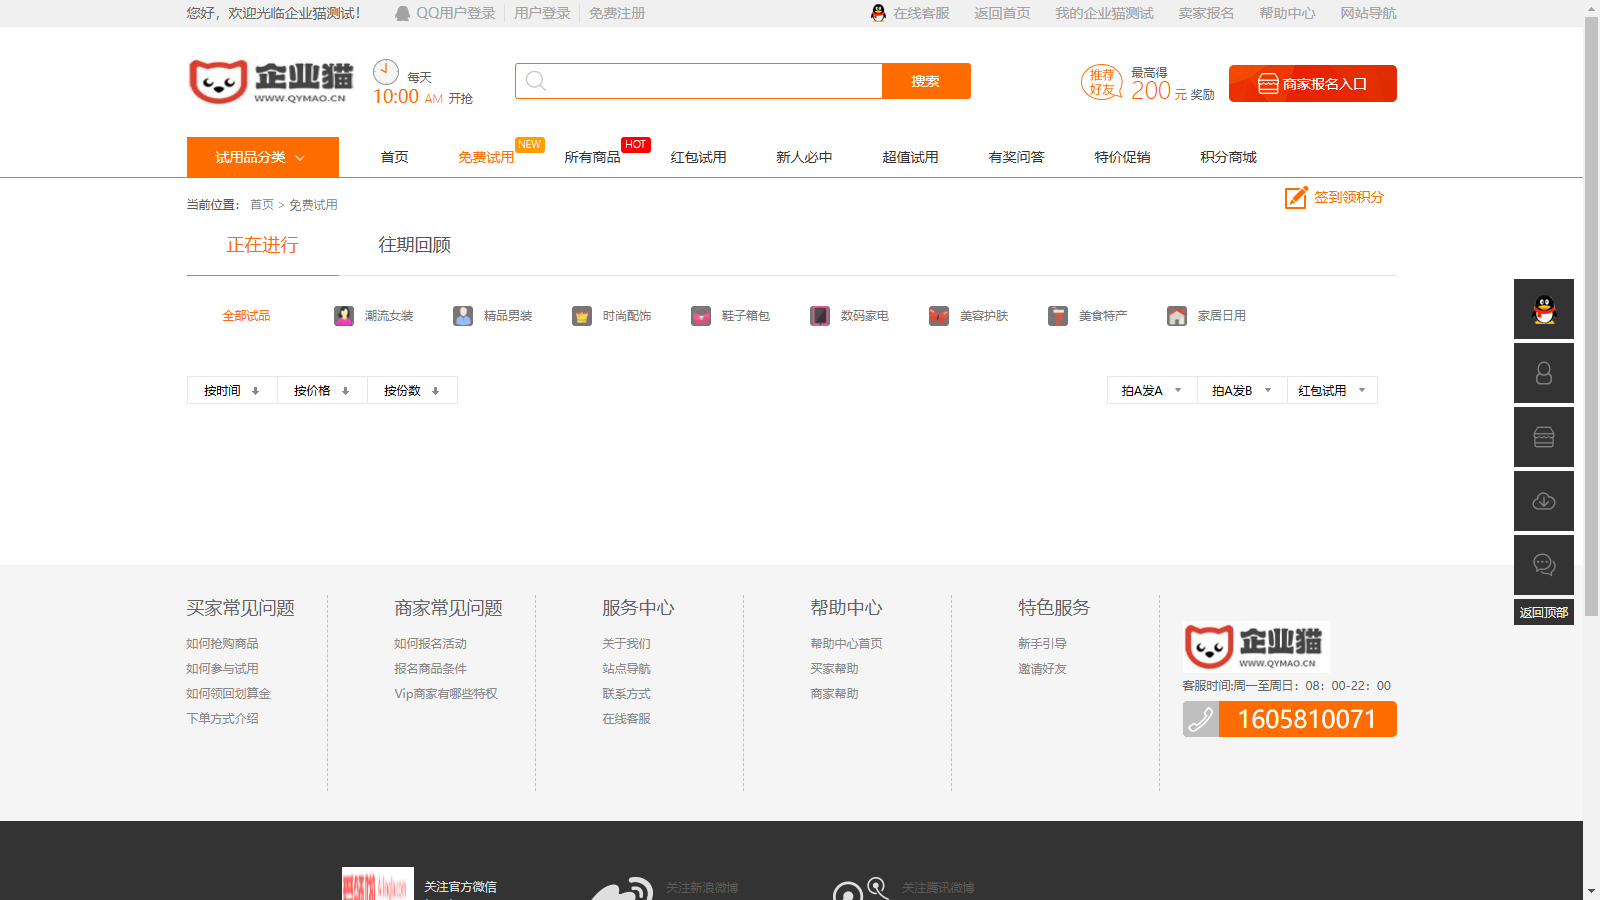Open the user profile sidebar icon
The image size is (1600, 900).
click(x=1544, y=373)
